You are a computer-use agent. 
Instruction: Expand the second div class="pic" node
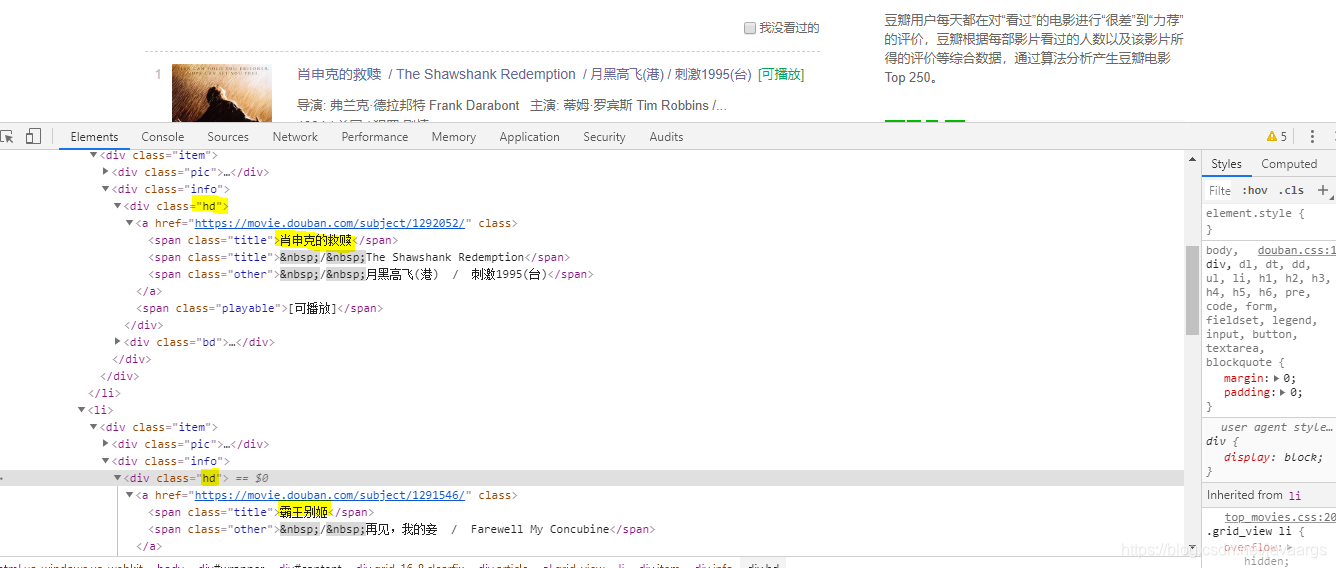(106, 444)
